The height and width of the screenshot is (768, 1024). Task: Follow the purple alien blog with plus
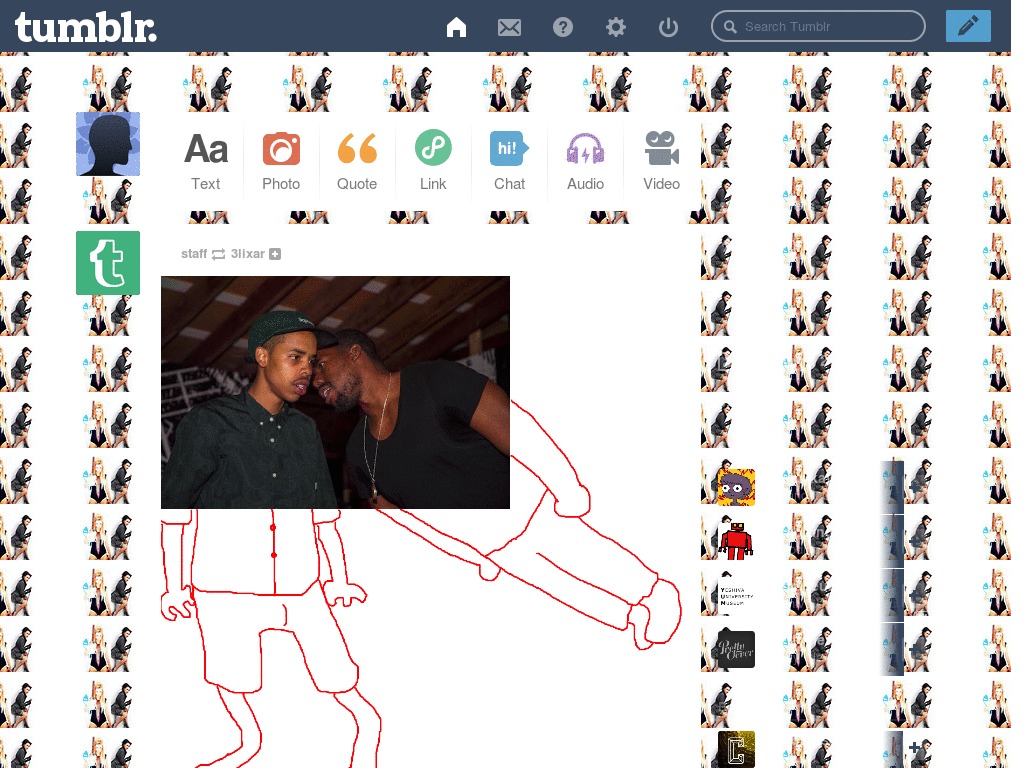tap(915, 487)
